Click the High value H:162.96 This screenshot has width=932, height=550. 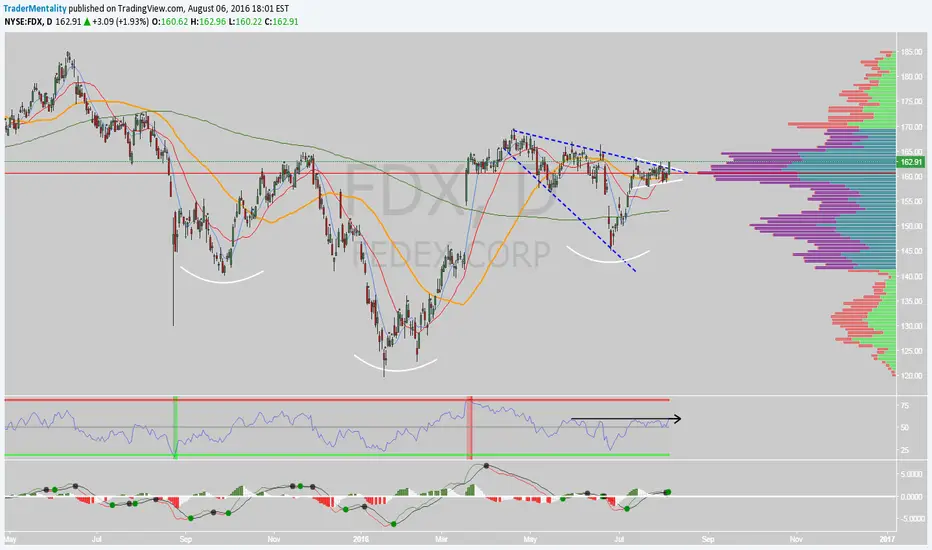(x=208, y=21)
